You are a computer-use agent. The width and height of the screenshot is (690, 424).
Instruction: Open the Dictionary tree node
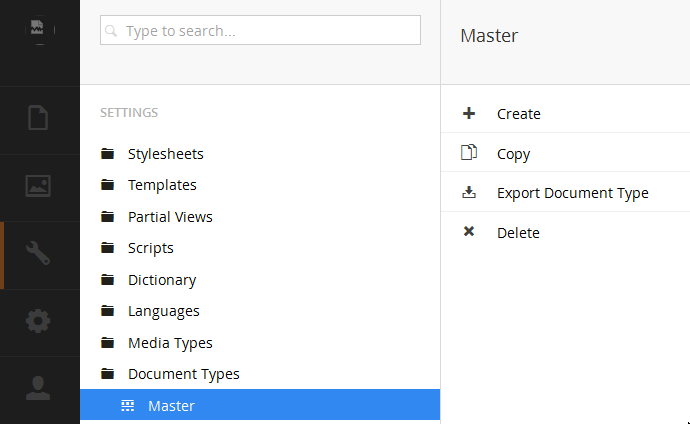162,280
